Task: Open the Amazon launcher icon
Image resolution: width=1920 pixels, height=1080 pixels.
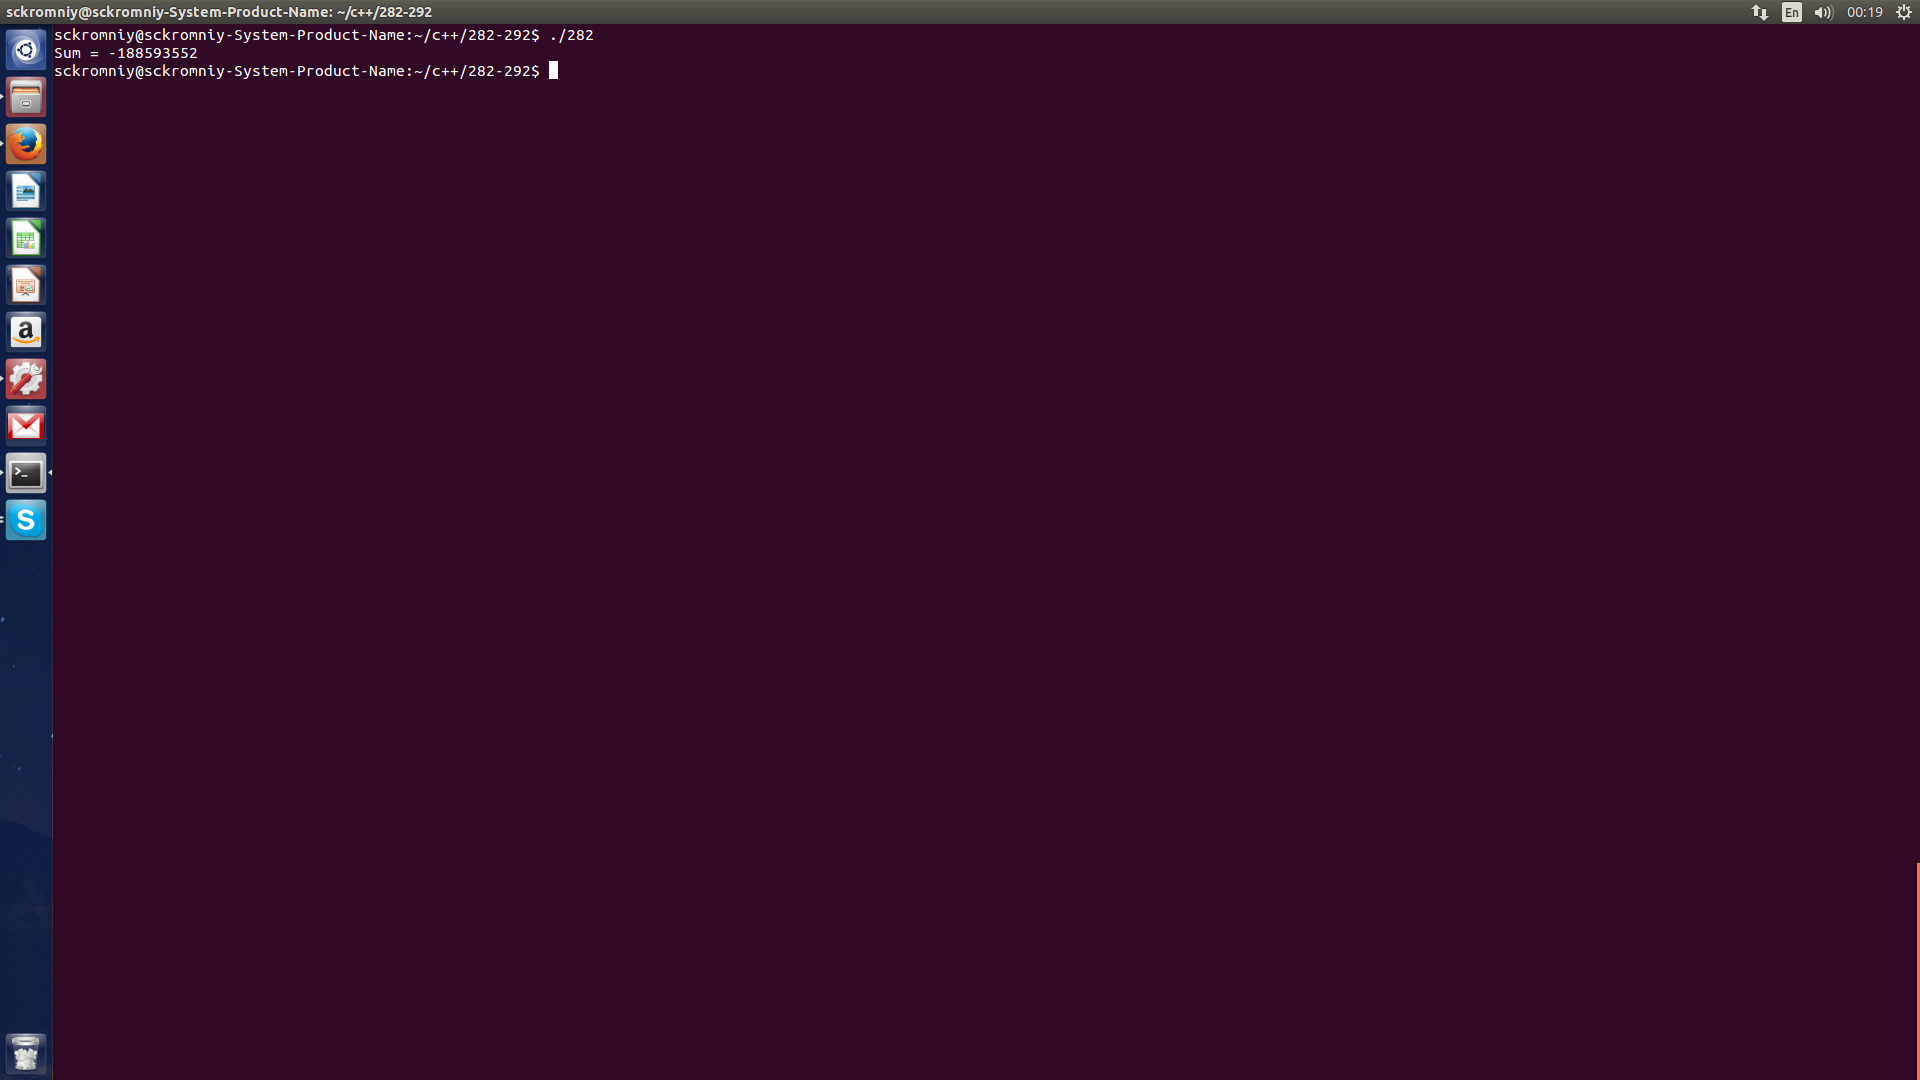Action: [26, 332]
